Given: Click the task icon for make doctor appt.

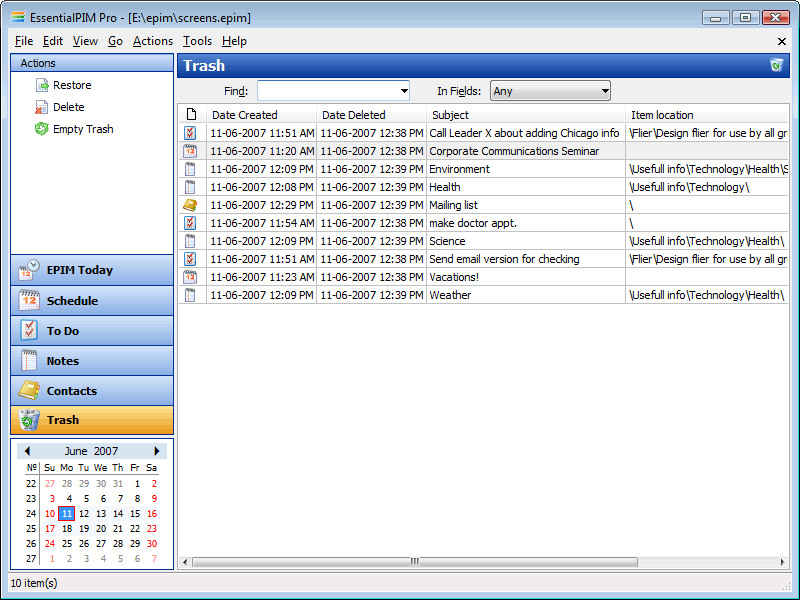Looking at the screenshot, I should coord(190,223).
